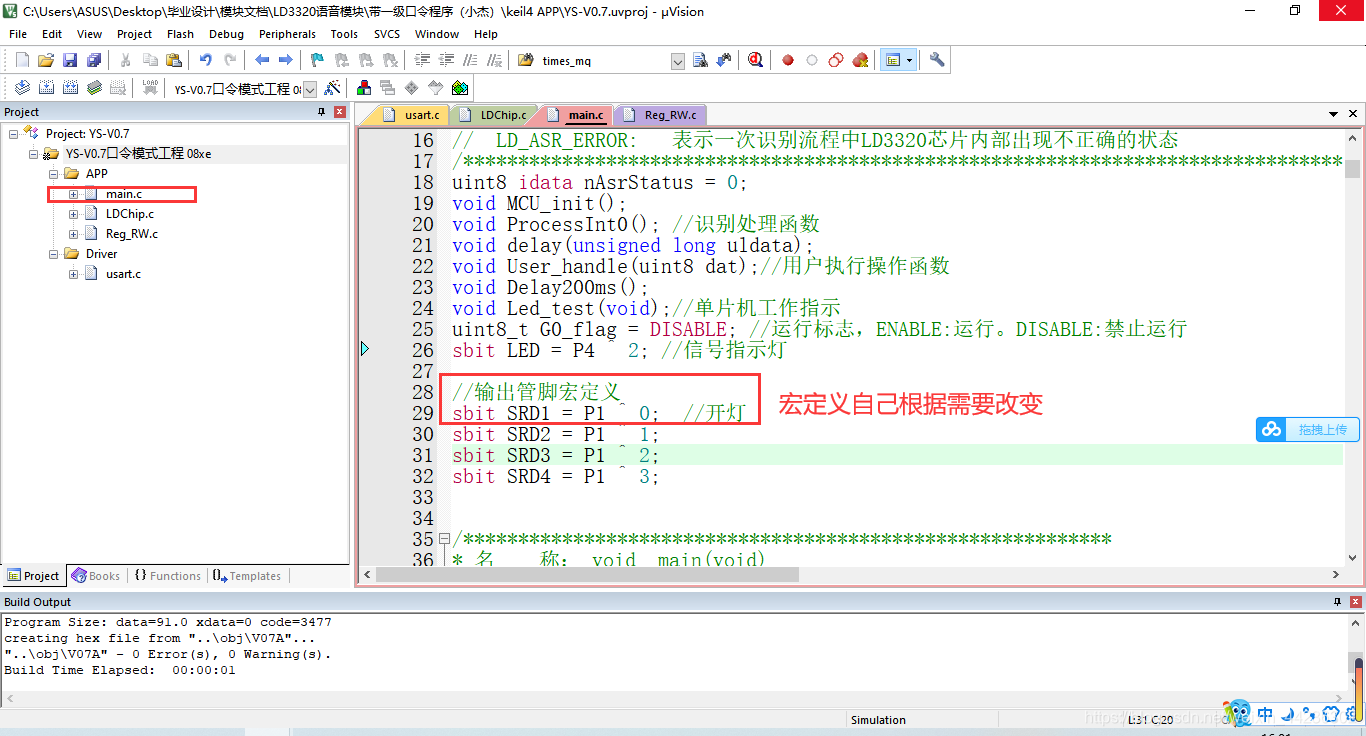Open the times_mq find dropdown arrow

pyautogui.click(x=677, y=61)
